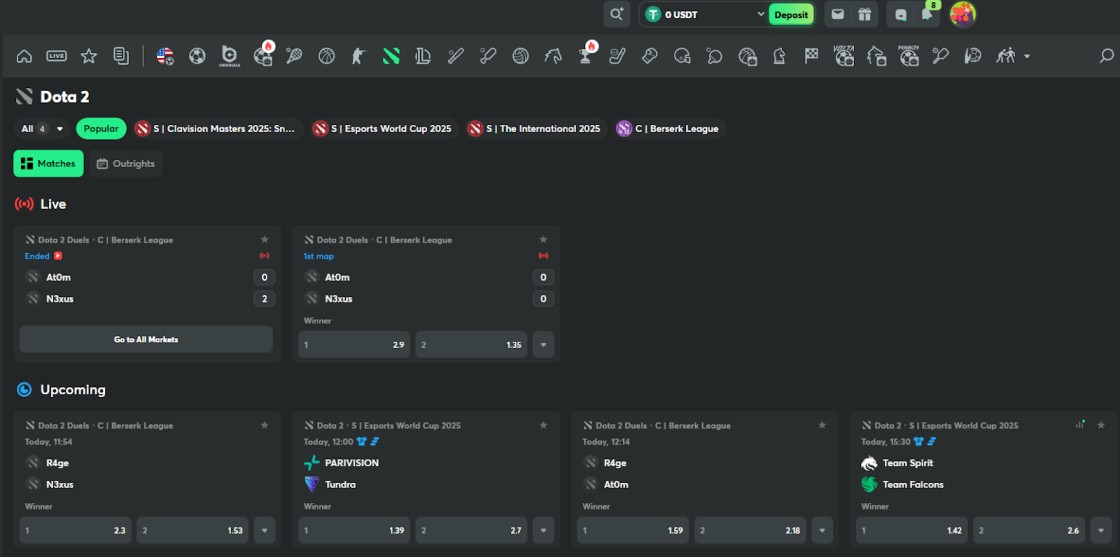The width and height of the screenshot is (1120, 557).
Task: Open the gift box rewards icon
Action: [x=864, y=14]
